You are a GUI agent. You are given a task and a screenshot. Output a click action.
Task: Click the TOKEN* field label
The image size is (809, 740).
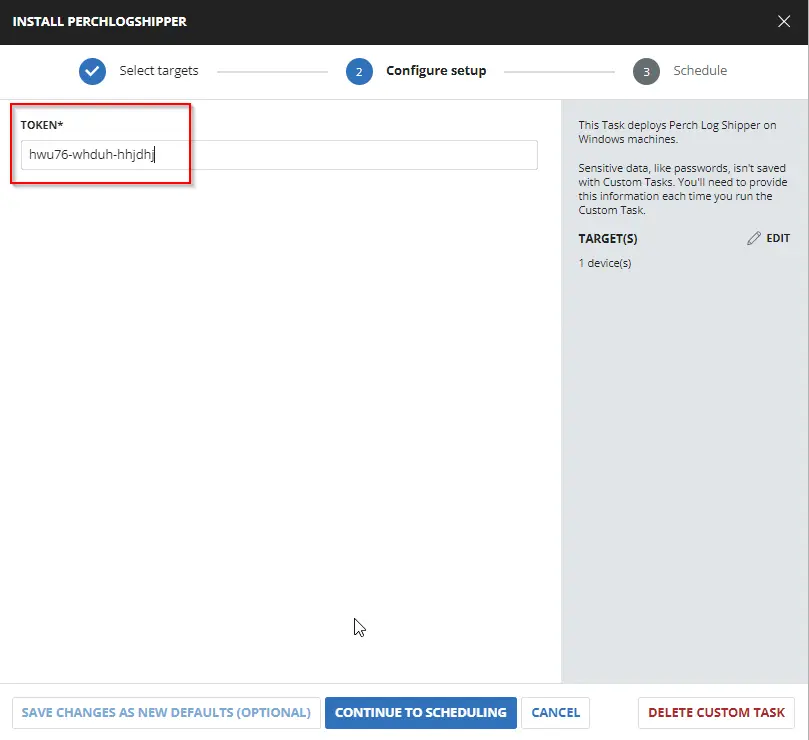tap(42, 125)
